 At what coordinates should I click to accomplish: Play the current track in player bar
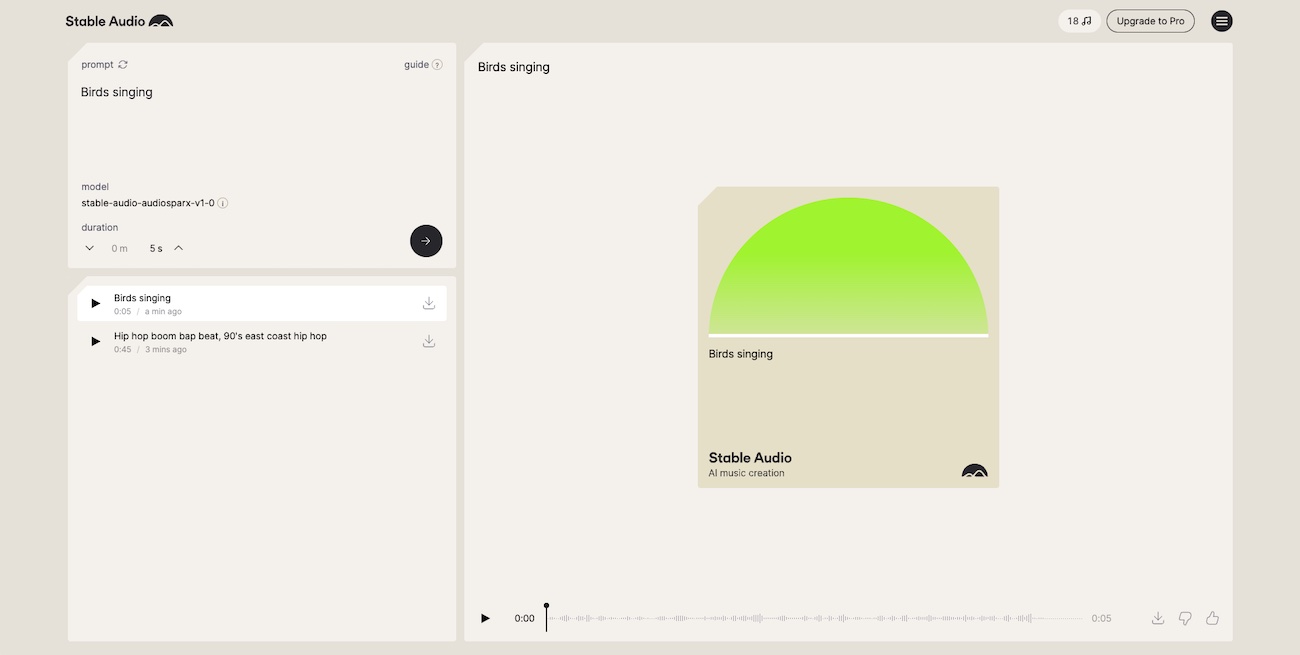pyautogui.click(x=486, y=618)
